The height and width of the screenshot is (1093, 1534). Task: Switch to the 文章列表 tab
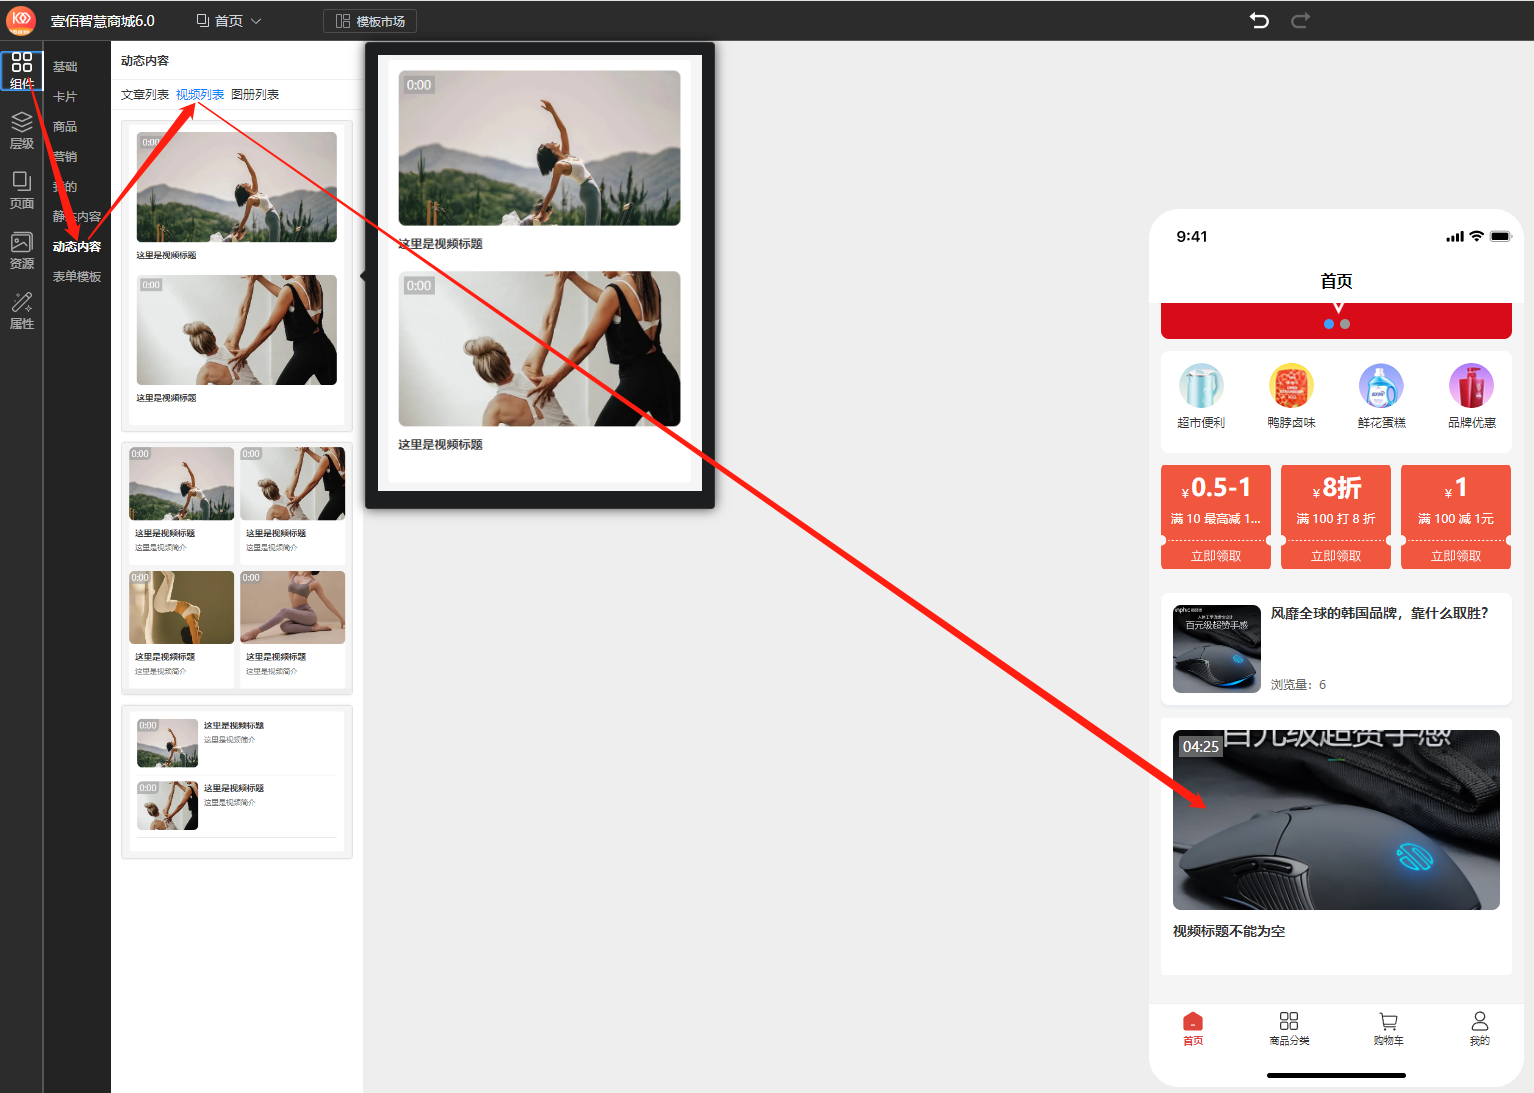coord(145,95)
